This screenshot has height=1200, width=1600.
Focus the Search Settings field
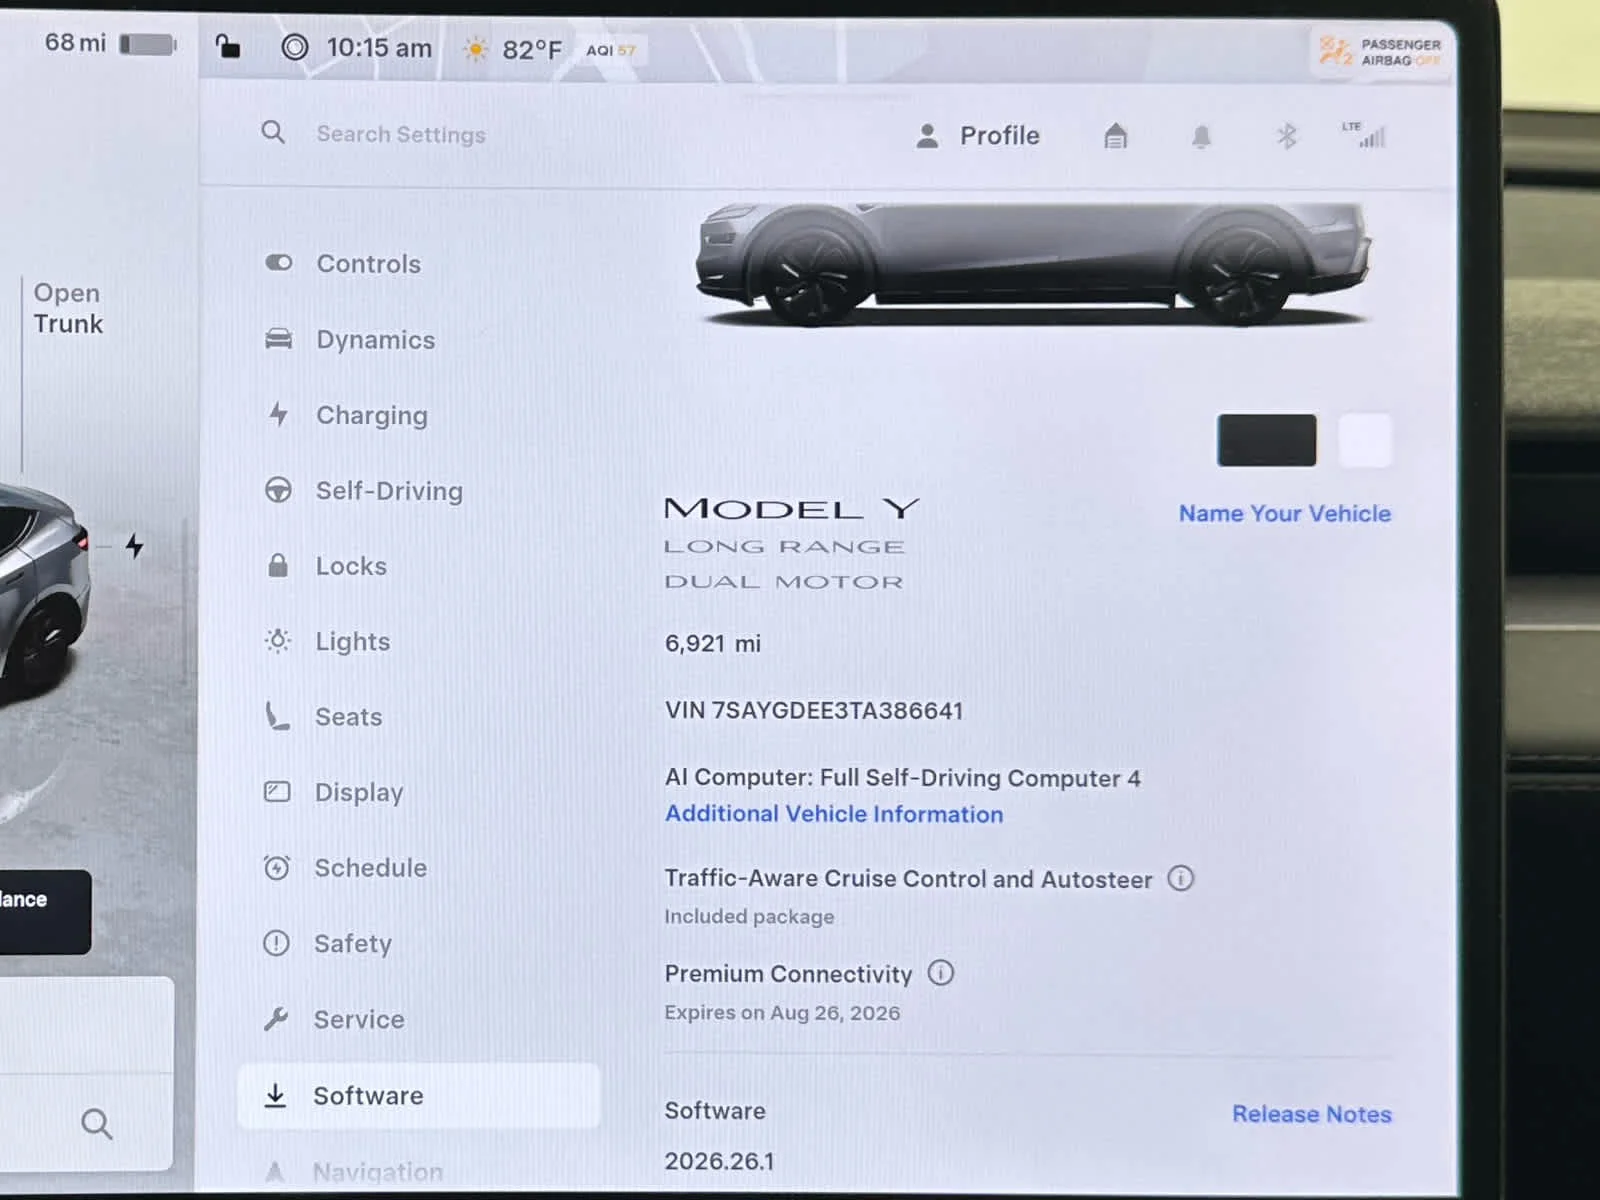pos(401,134)
